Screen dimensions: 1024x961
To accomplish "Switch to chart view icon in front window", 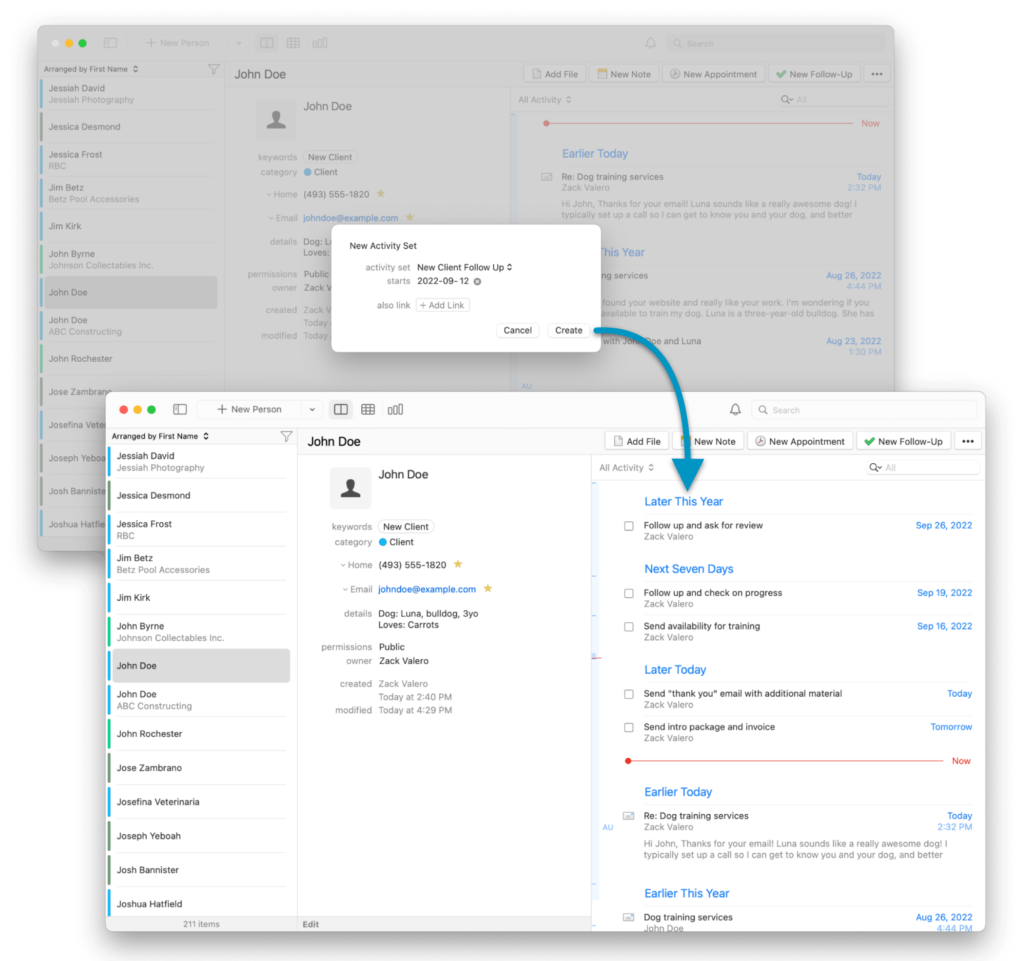I will click(x=395, y=409).
